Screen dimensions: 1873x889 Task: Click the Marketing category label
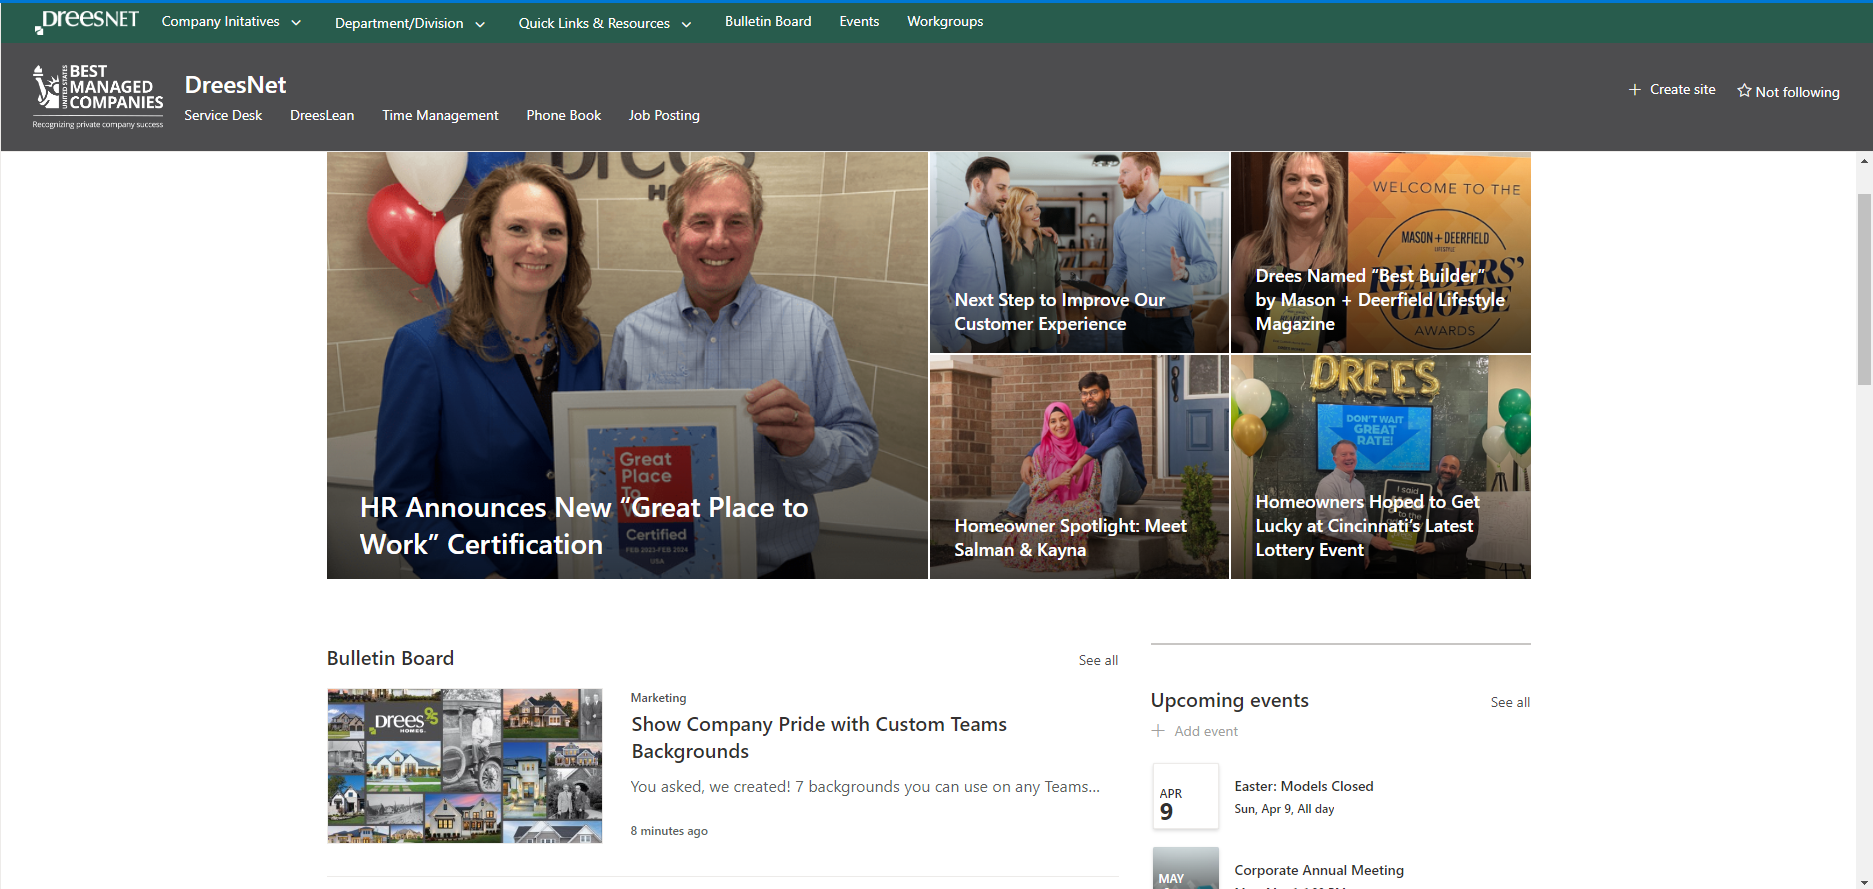coord(658,698)
